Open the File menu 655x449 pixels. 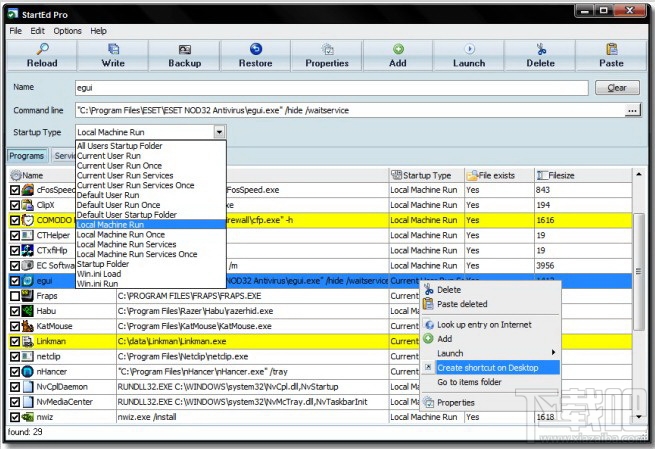coord(15,31)
